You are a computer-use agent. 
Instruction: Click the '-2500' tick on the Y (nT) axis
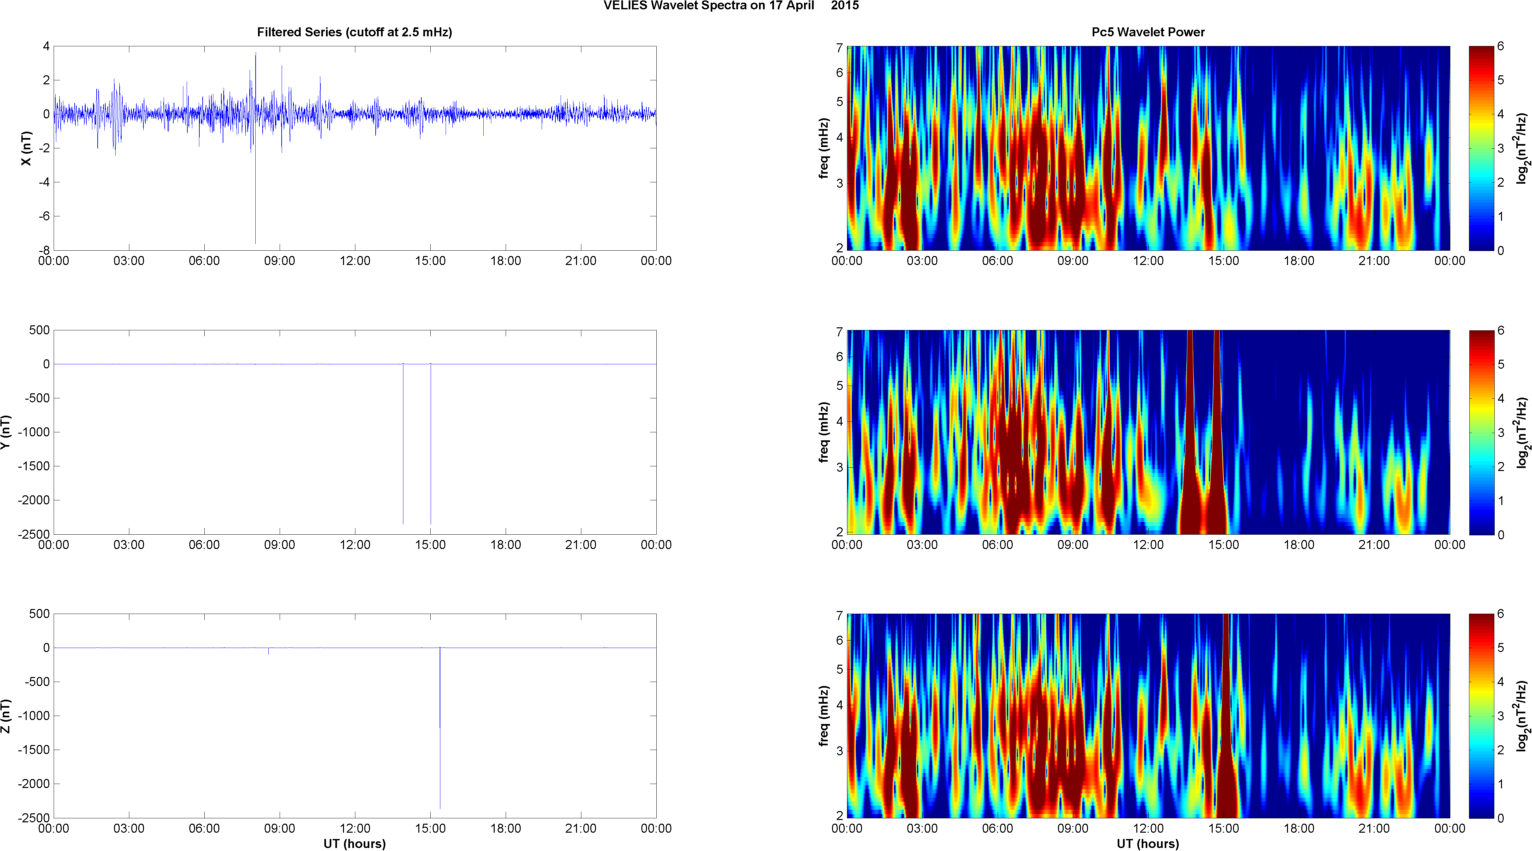coord(34,535)
